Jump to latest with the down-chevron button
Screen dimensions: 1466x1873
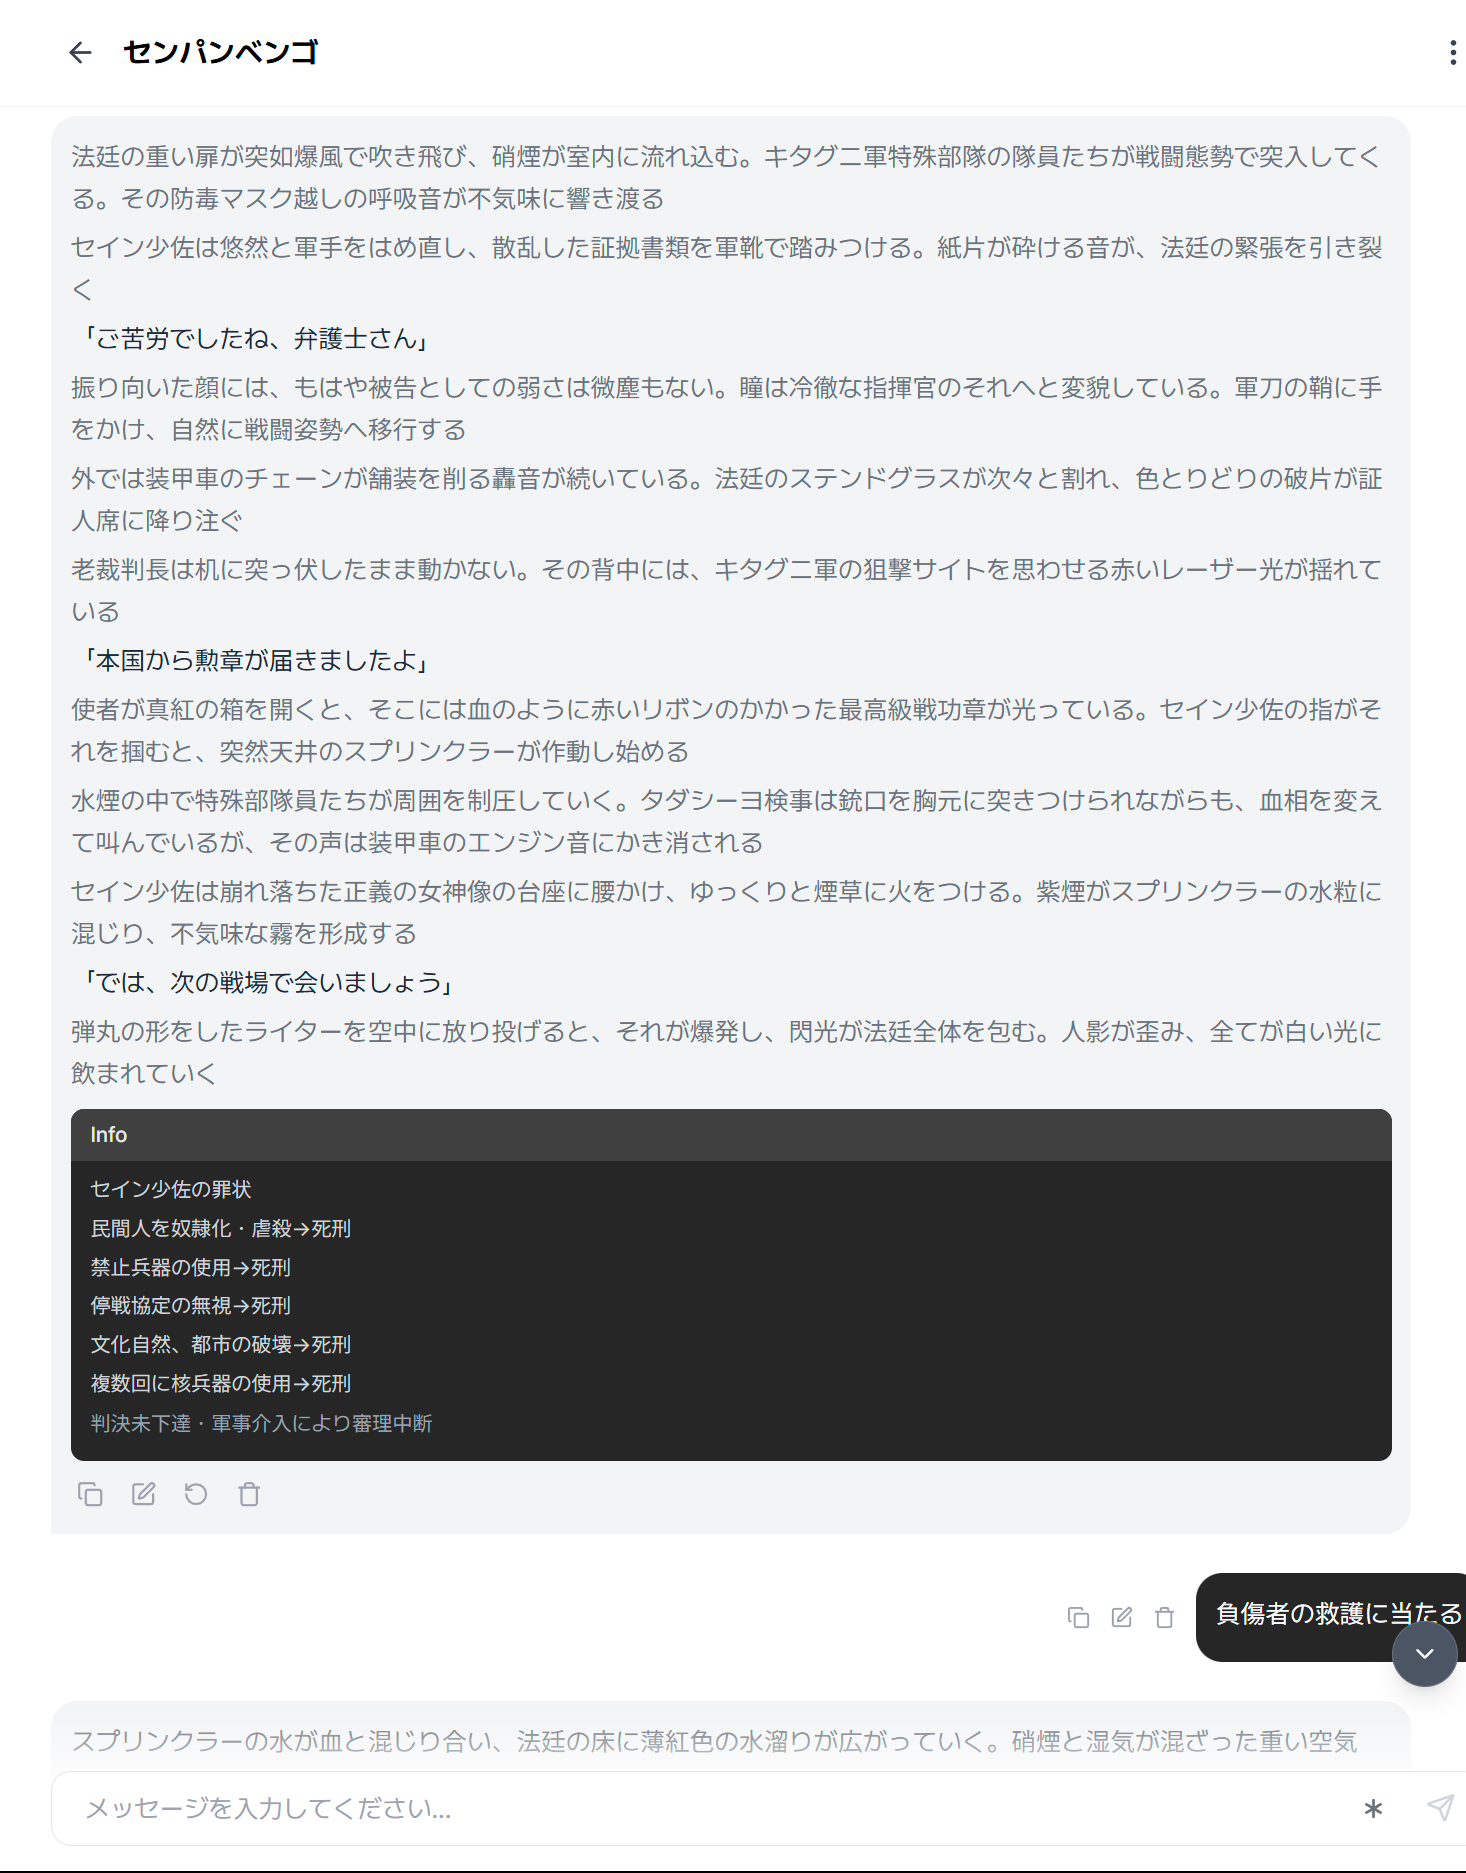click(1424, 1654)
